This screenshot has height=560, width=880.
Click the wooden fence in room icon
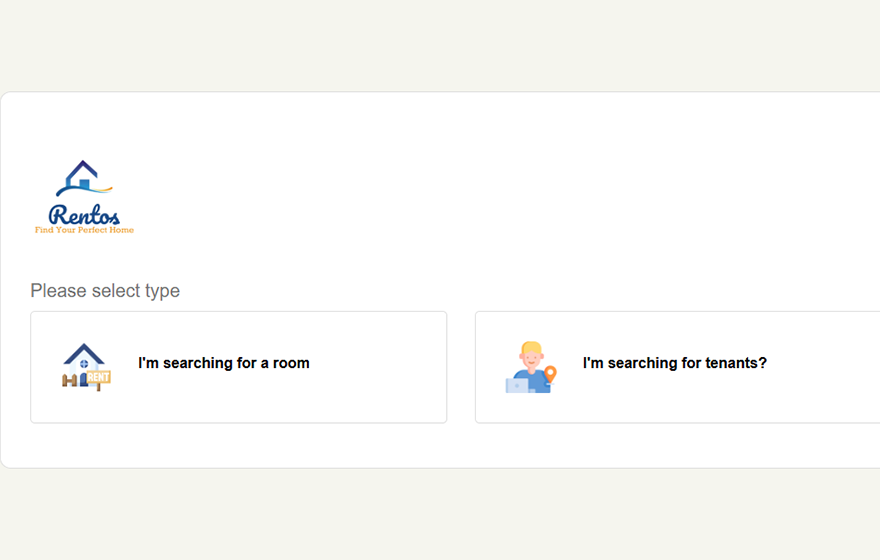pyautogui.click(x=72, y=381)
